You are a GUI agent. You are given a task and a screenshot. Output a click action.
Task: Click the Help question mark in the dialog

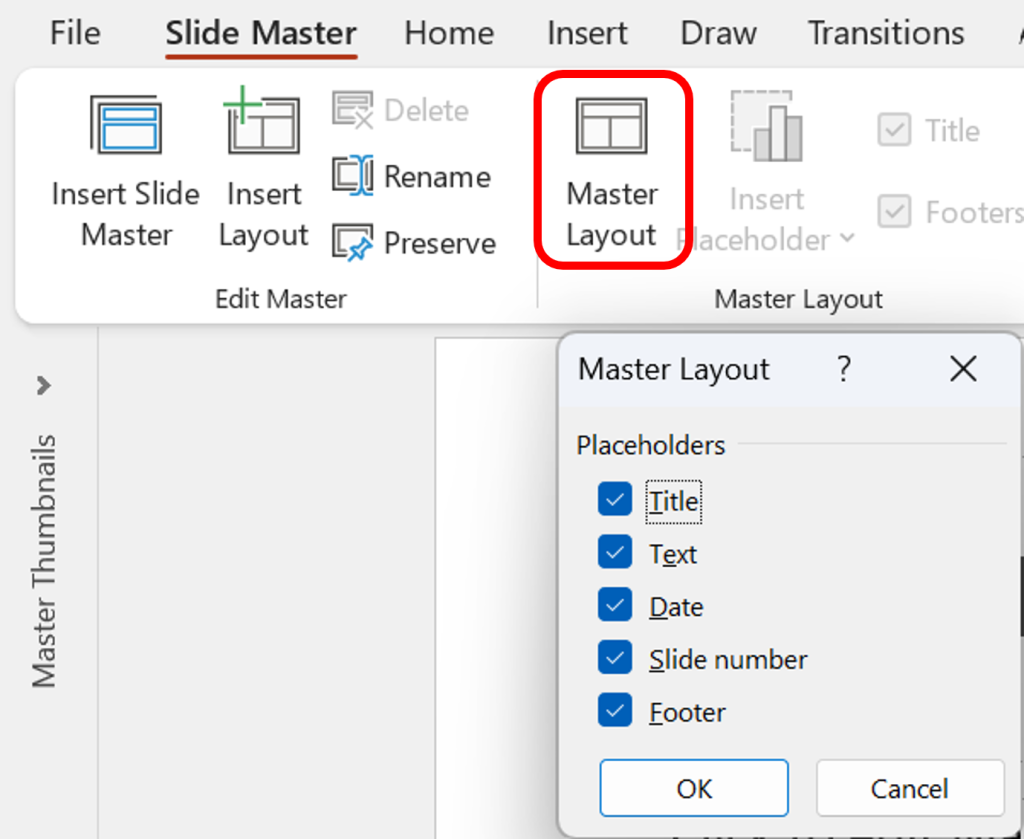coord(843,370)
